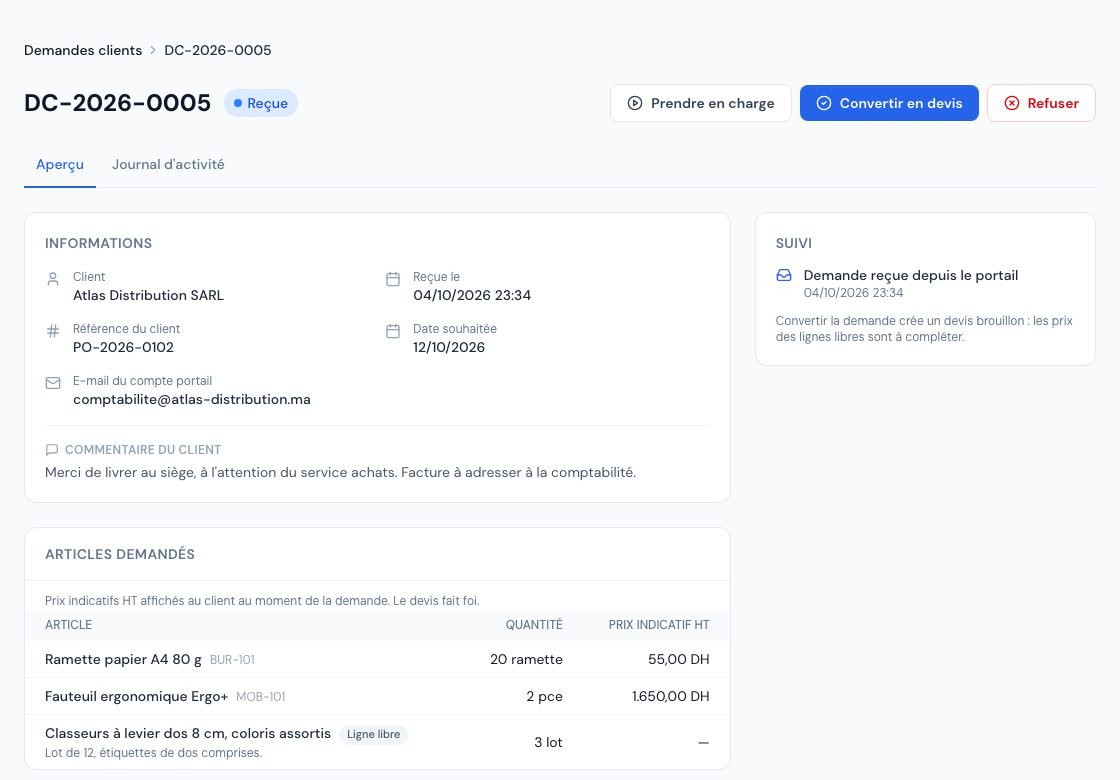Click the Prendre en charge button
Viewport: 1120px width, 780px height.
point(700,103)
